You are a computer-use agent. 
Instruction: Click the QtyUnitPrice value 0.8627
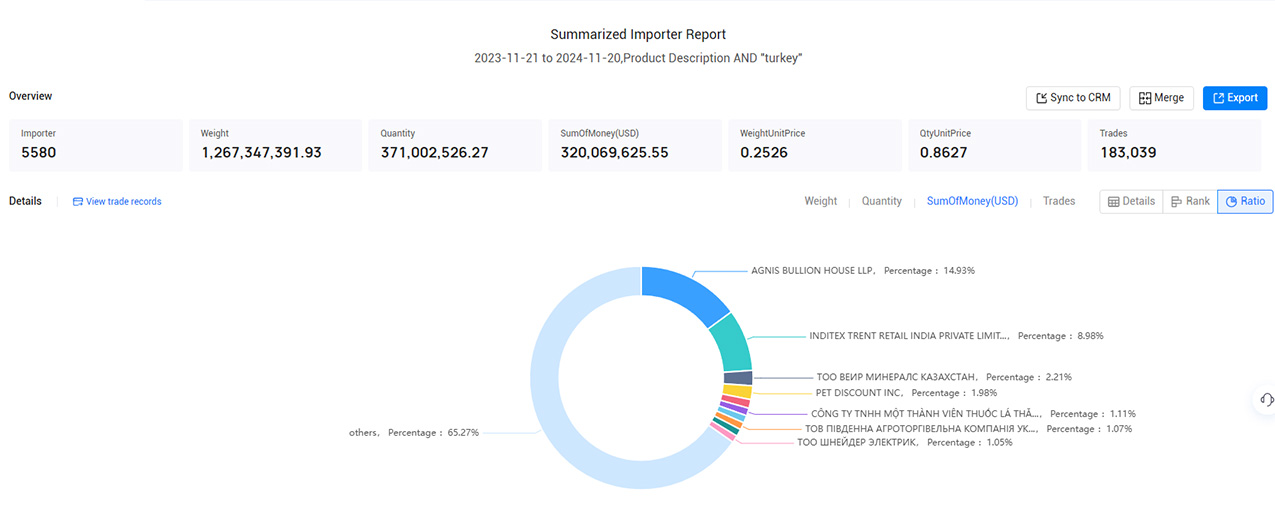(942, 153)
